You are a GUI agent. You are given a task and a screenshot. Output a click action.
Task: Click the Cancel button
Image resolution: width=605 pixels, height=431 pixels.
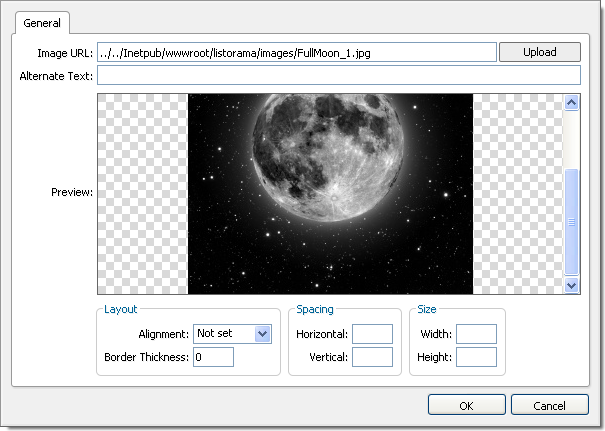point(549,405)
